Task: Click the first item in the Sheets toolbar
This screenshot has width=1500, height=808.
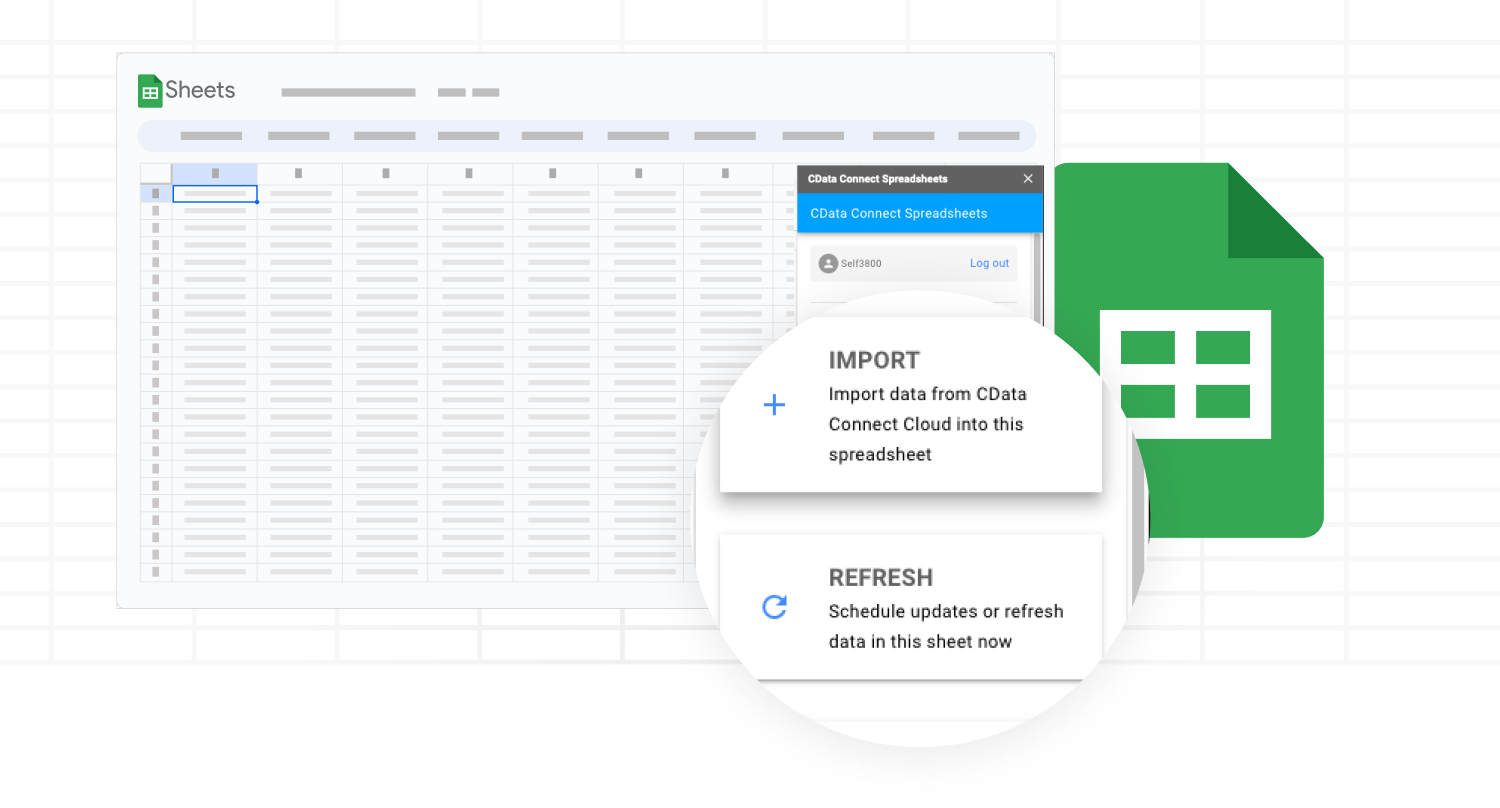Action: (212, 136)
